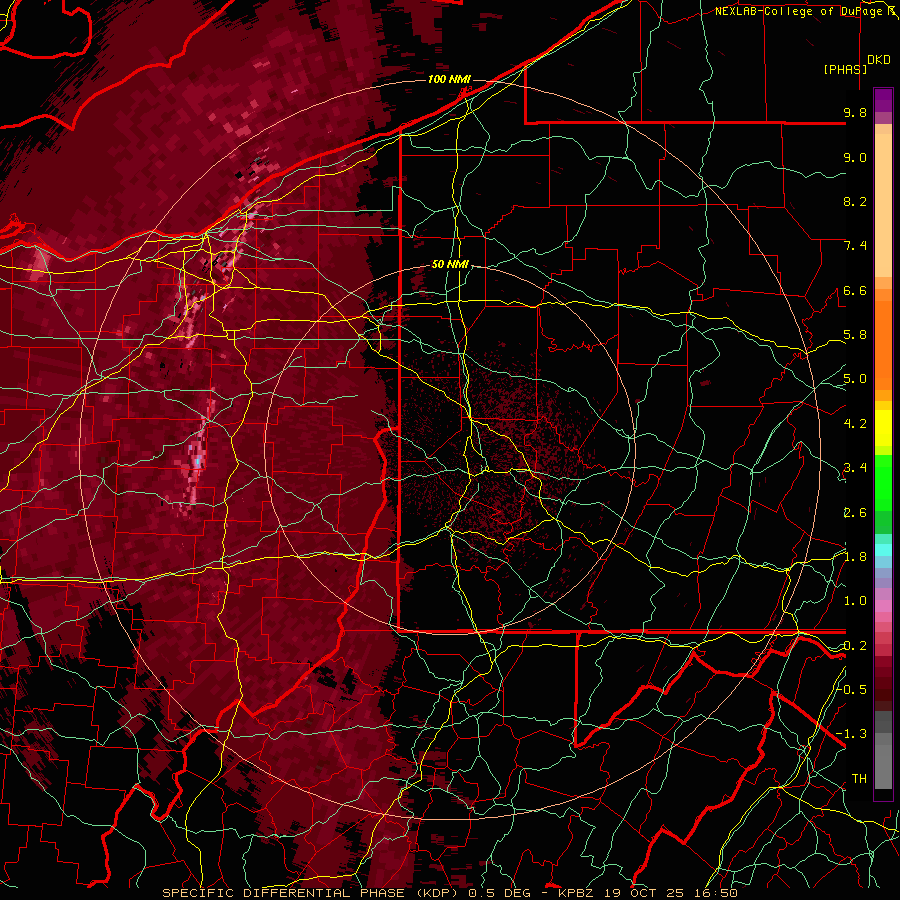Click the bright green color bar segment
The image size is (900, 900).
883,483
